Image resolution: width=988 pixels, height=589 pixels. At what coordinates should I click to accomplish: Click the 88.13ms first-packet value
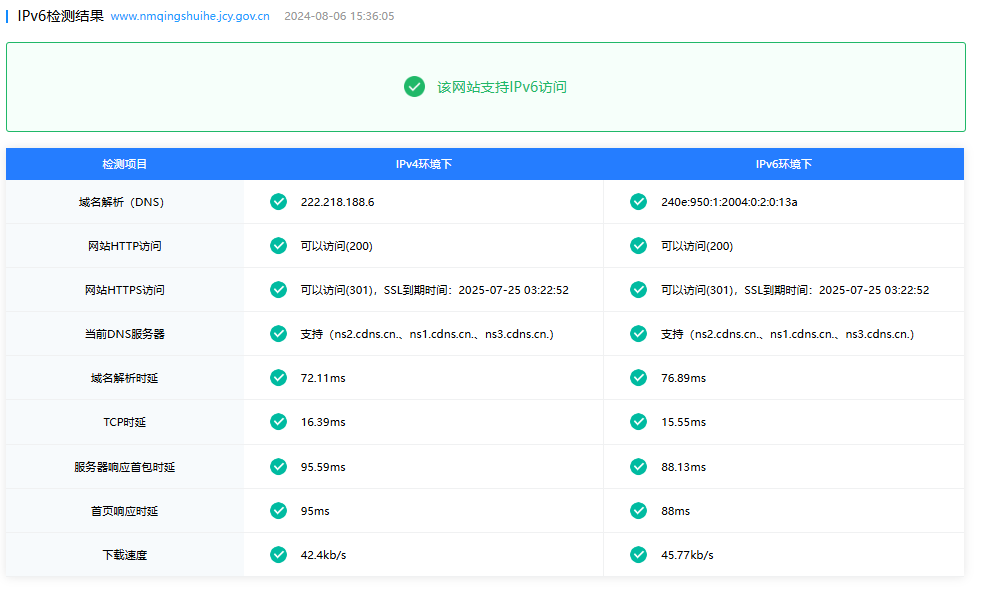click(x=683, y=467)
